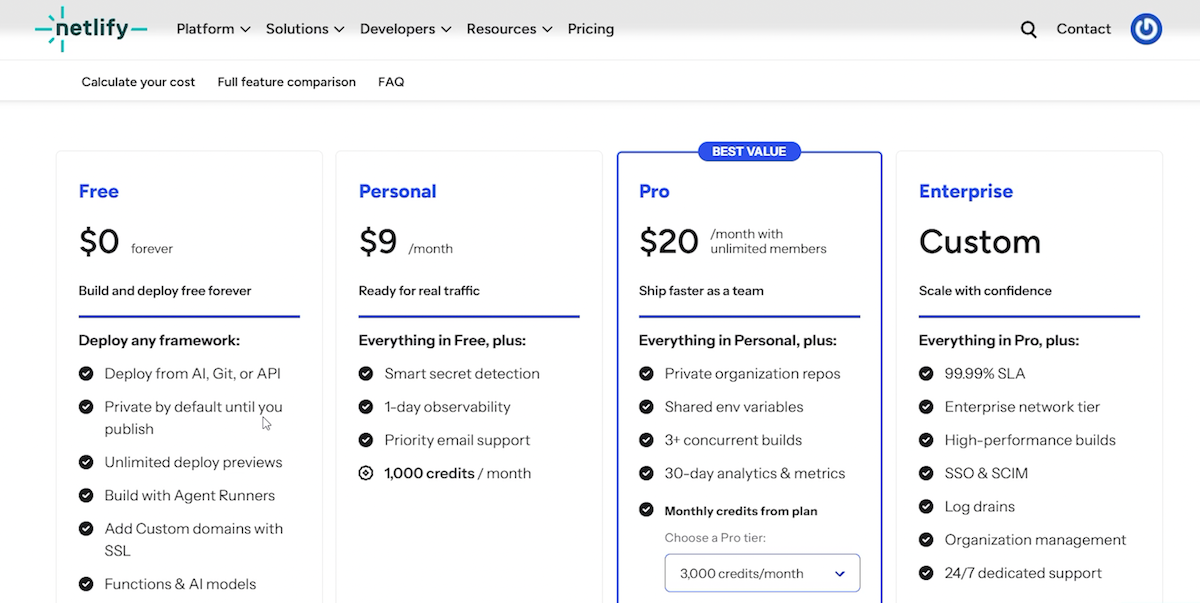Viewport: 1200px width, 603px height.
Task: Open the site search icon
Action: pyautogui.click(x=1028, y=29)
